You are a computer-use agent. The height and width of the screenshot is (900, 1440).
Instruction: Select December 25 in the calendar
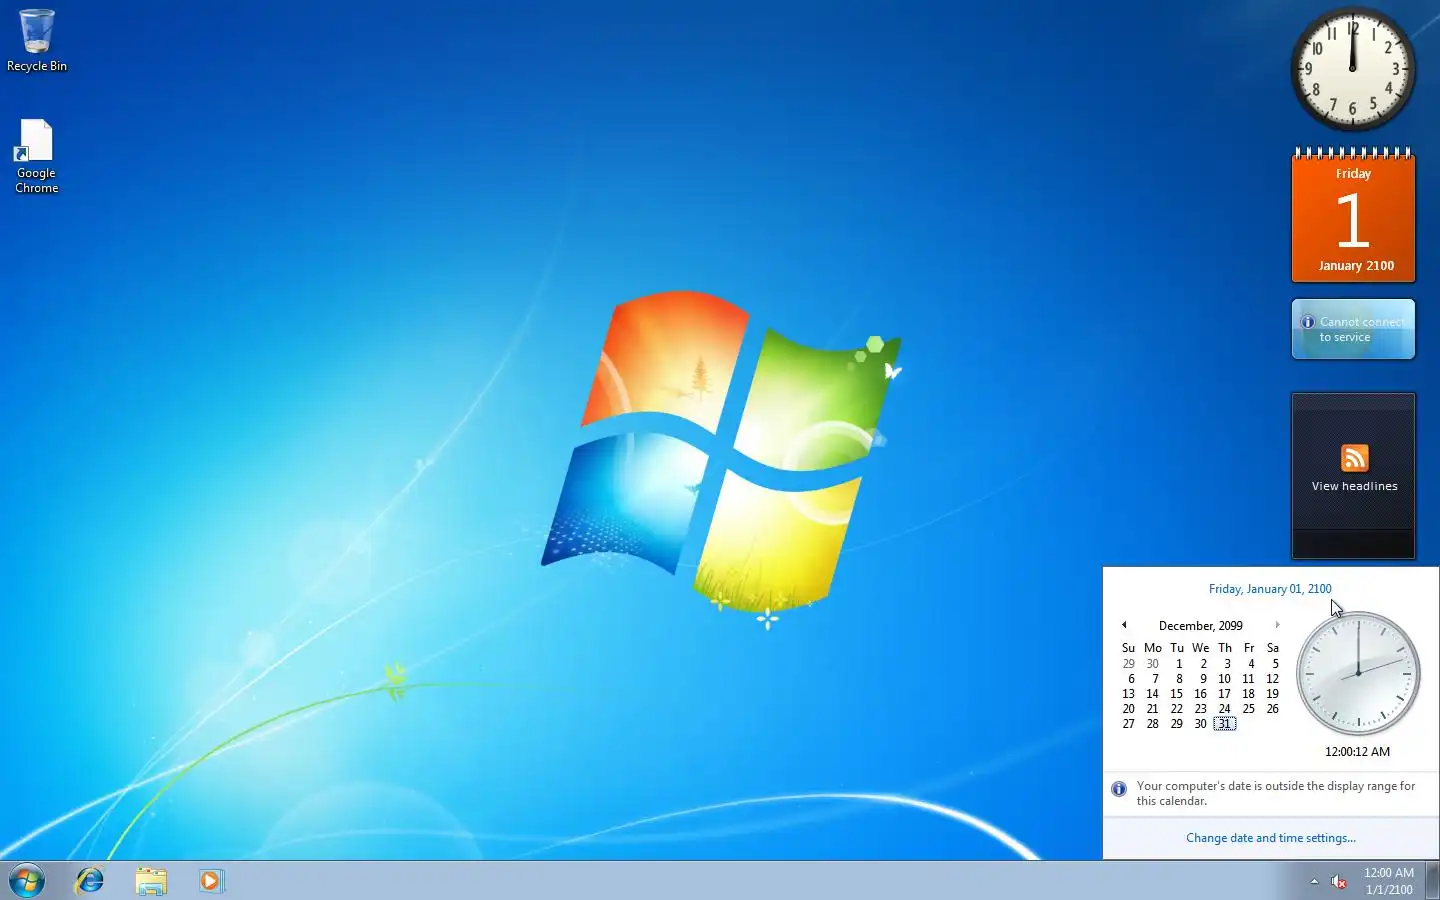pos(1248,709)
